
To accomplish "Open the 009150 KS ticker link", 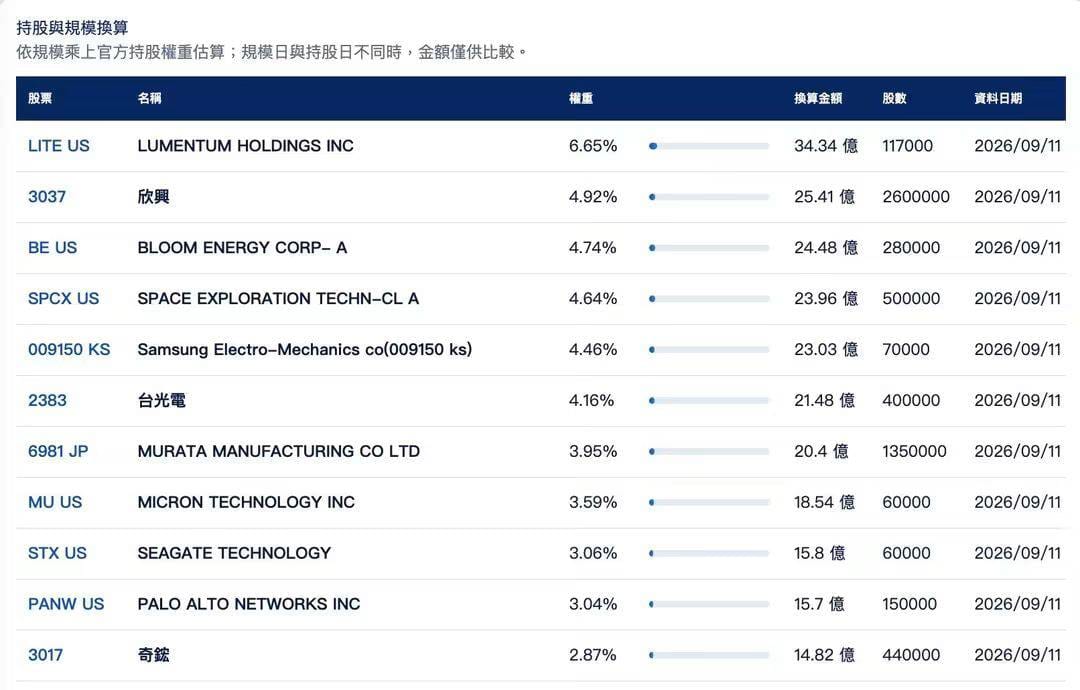I will [69, 350].
